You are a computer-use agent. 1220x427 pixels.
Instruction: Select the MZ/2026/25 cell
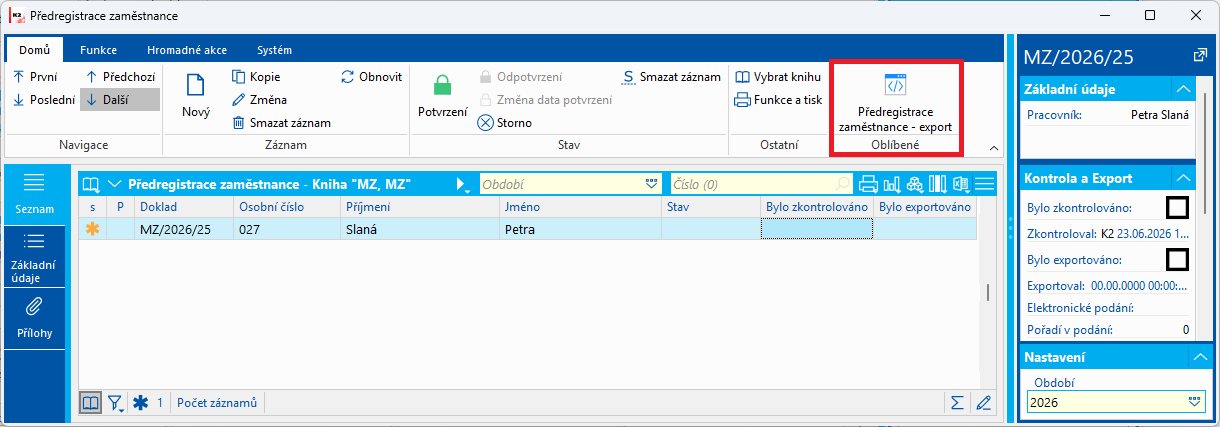(x=184, y=229)
